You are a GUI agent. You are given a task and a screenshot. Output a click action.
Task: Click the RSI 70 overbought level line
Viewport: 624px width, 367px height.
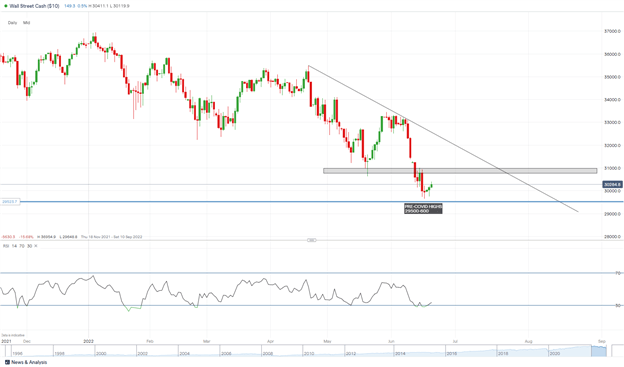coord(306,273)
